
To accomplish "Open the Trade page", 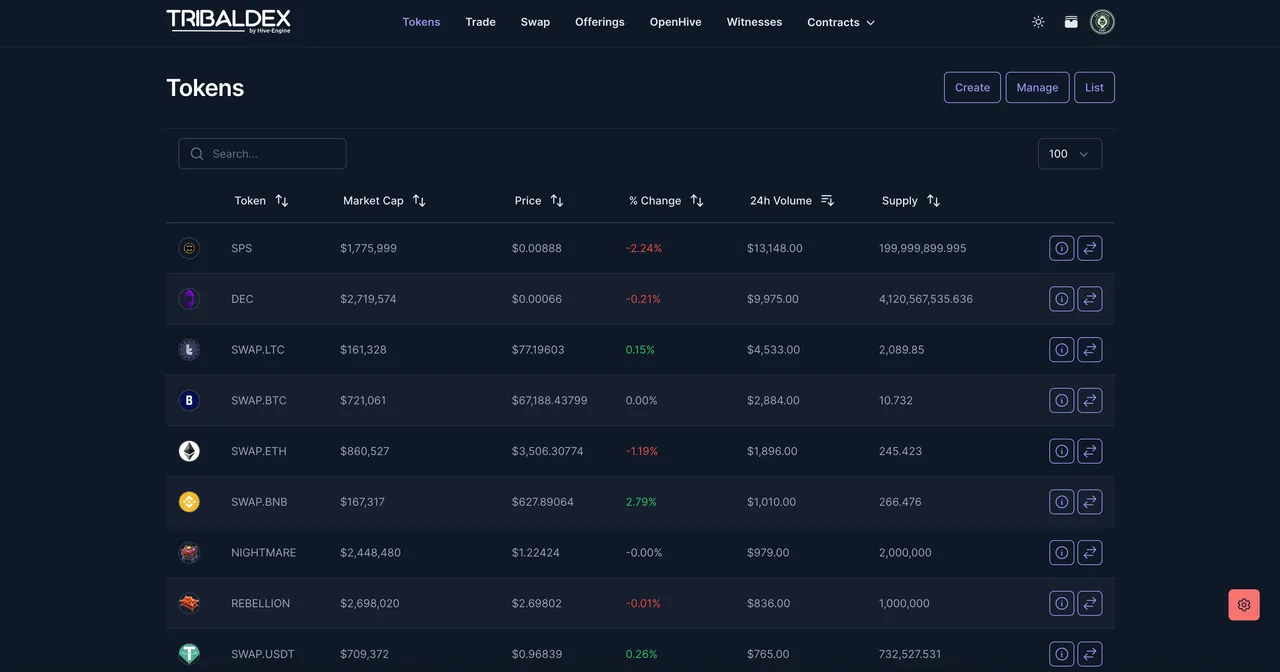I will (480, 22).
